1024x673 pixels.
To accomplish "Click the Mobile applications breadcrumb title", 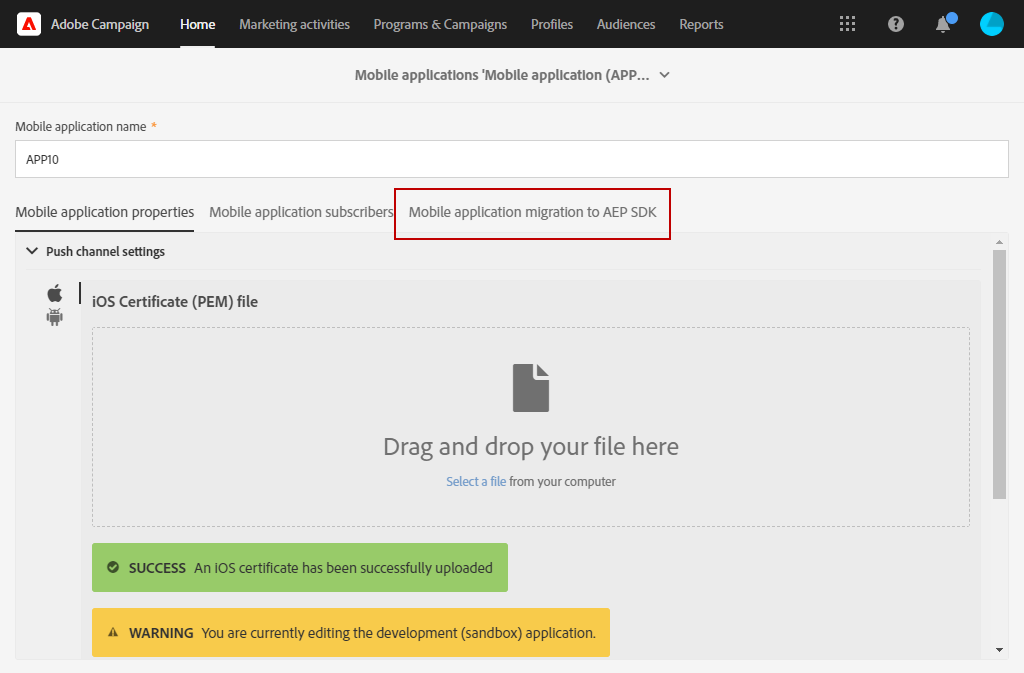I will (x=502, y=75).
